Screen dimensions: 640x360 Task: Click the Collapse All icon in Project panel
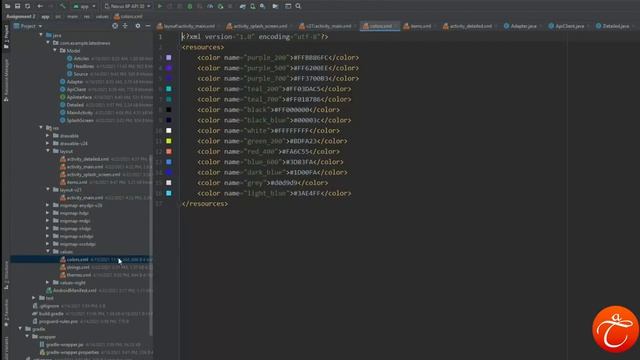125,26
